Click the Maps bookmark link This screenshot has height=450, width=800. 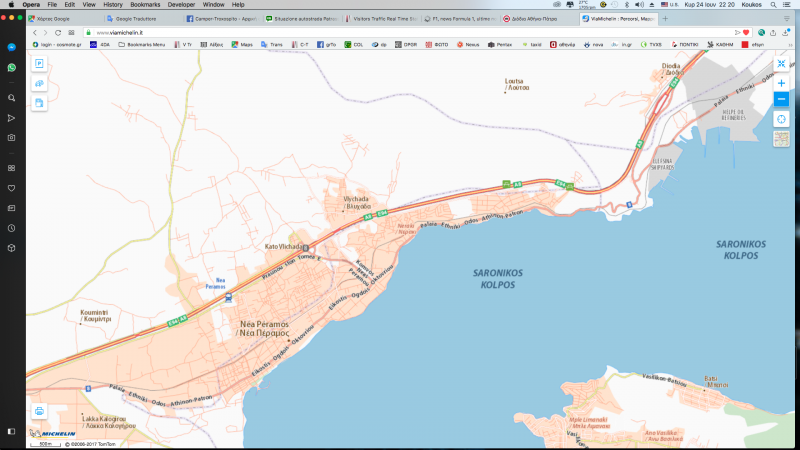click(x=245, y=44)
